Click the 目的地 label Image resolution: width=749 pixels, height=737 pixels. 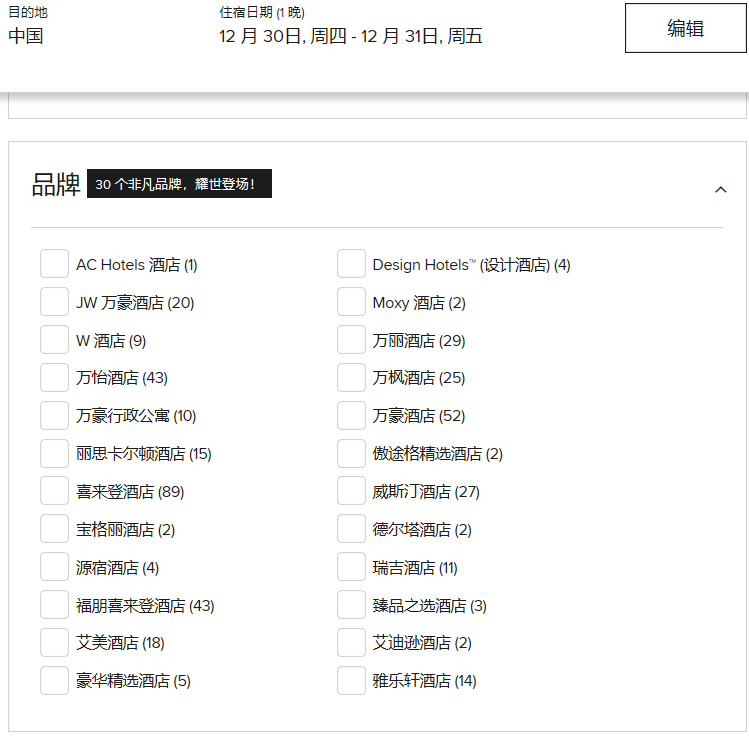(x=28, y=12)
